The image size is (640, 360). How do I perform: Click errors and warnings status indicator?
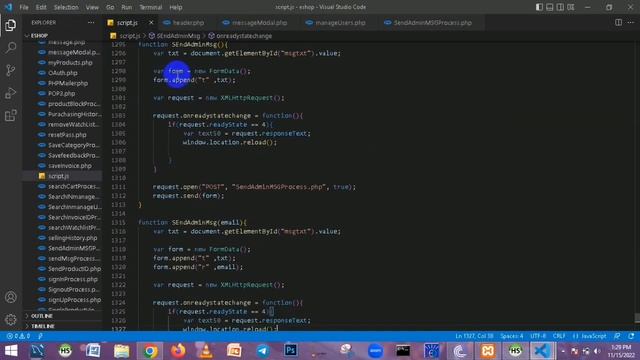[x=18, y=336]
